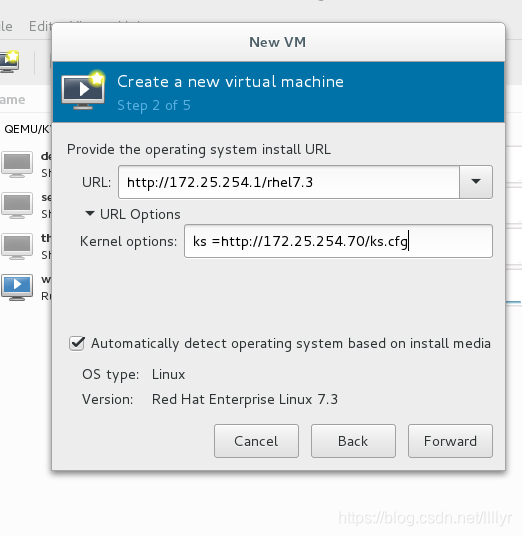Collapse the URL Options expander
This screenshot has width=522, height=536.
[90, 214]
